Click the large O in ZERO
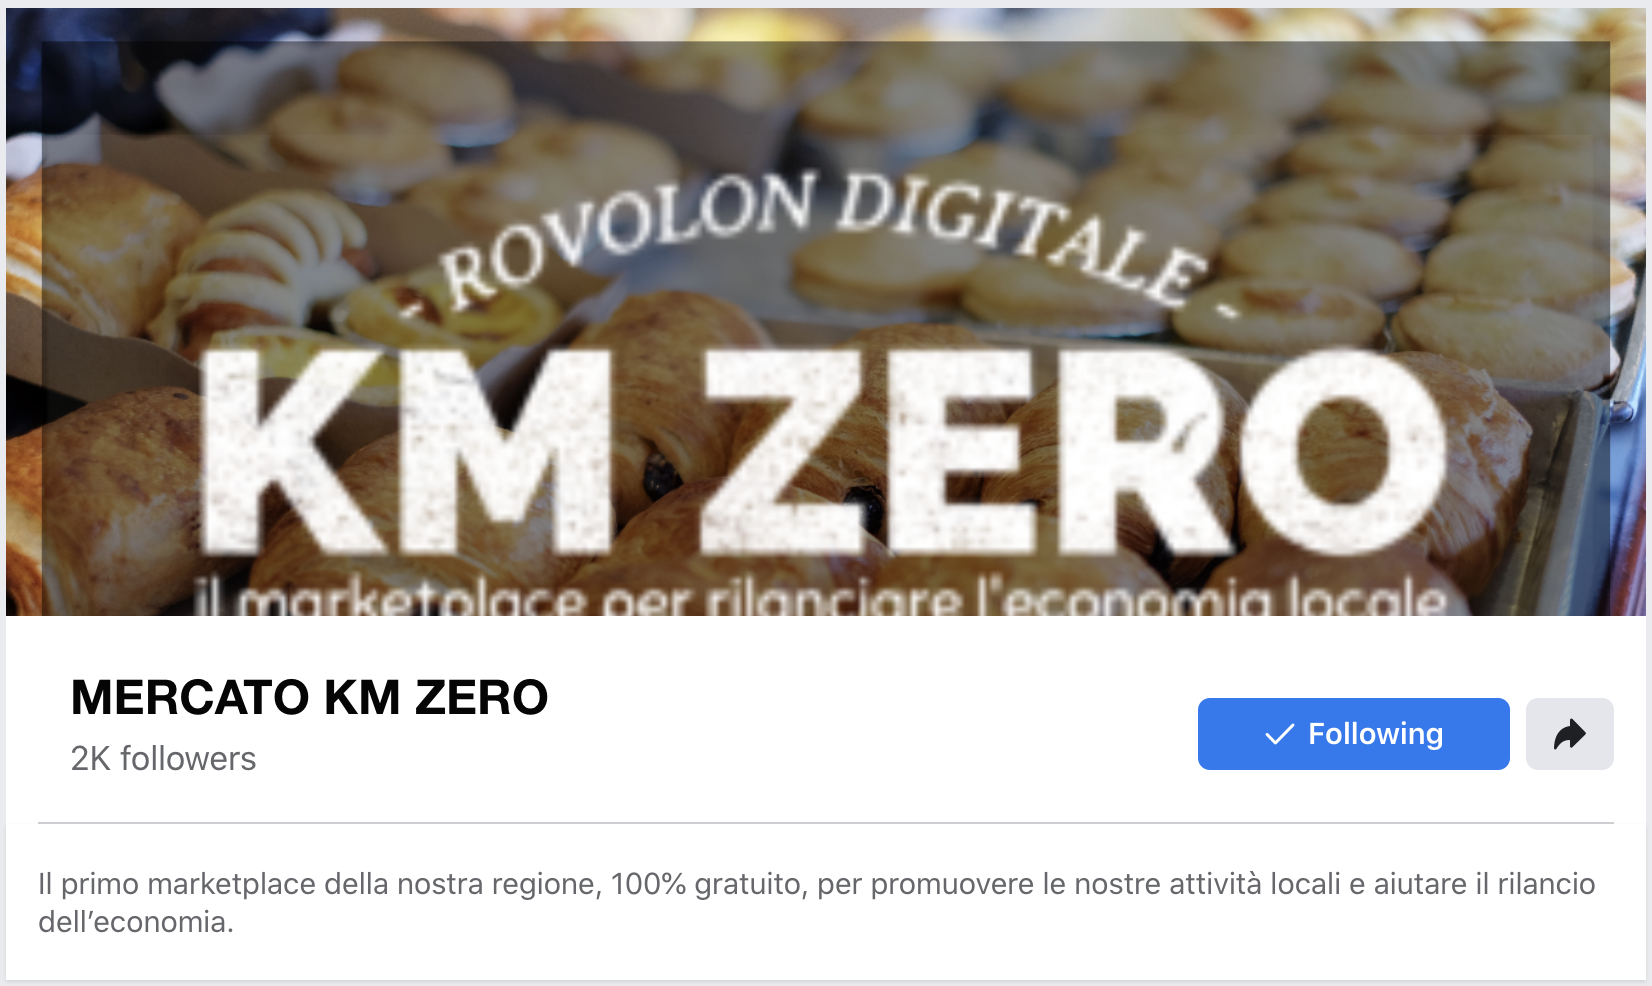 pyautogui.click(x=1343, y=452)
